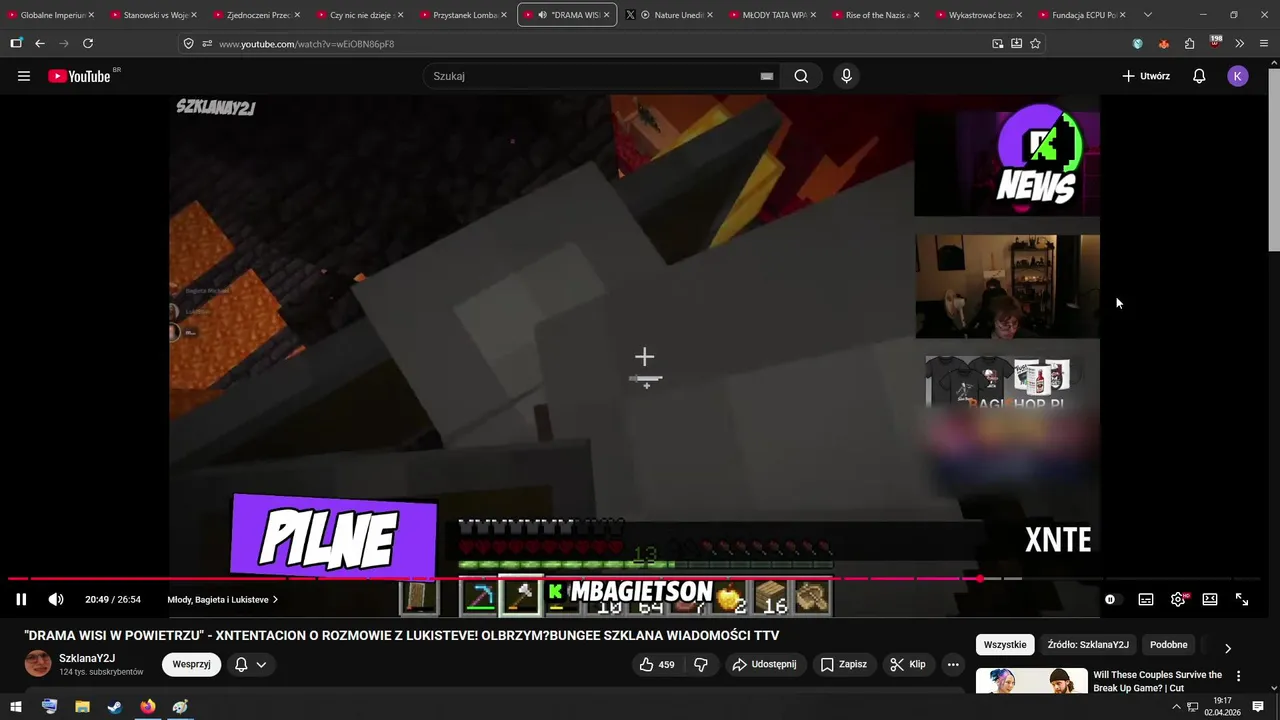This screenshot has width=1280, height=720.
Task: Select the "Źródło: SzklanaY2J" chip
Action: pos(1088,645)
